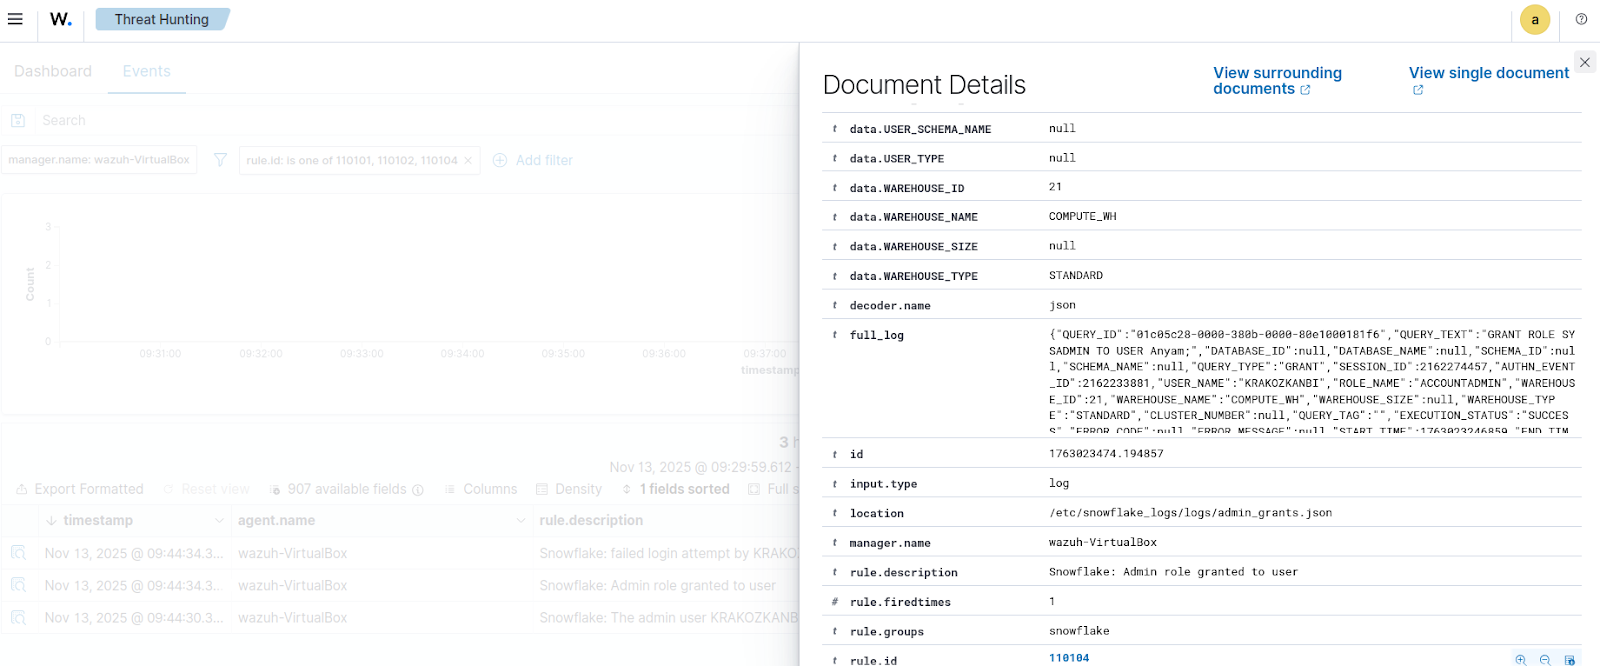The image size is (1600, 666).
Task: Click type icon beside data.WAREHOUSE_ID
Action: [835, 188]
